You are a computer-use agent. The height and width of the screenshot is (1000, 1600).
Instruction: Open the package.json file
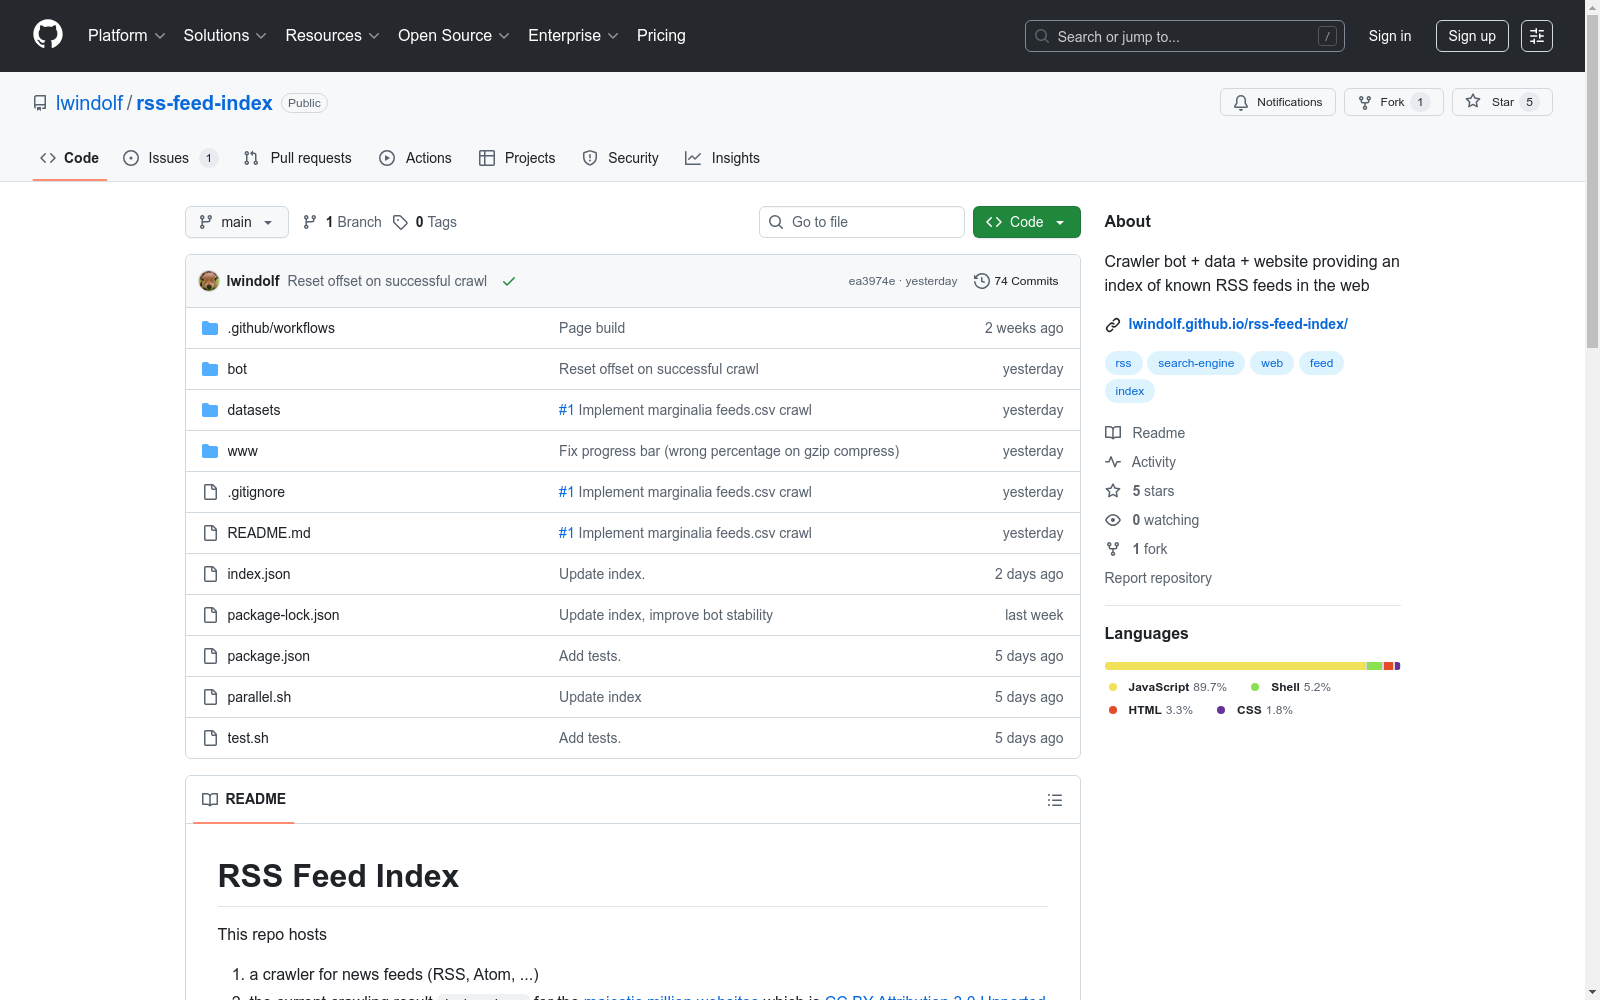point(268,656)
